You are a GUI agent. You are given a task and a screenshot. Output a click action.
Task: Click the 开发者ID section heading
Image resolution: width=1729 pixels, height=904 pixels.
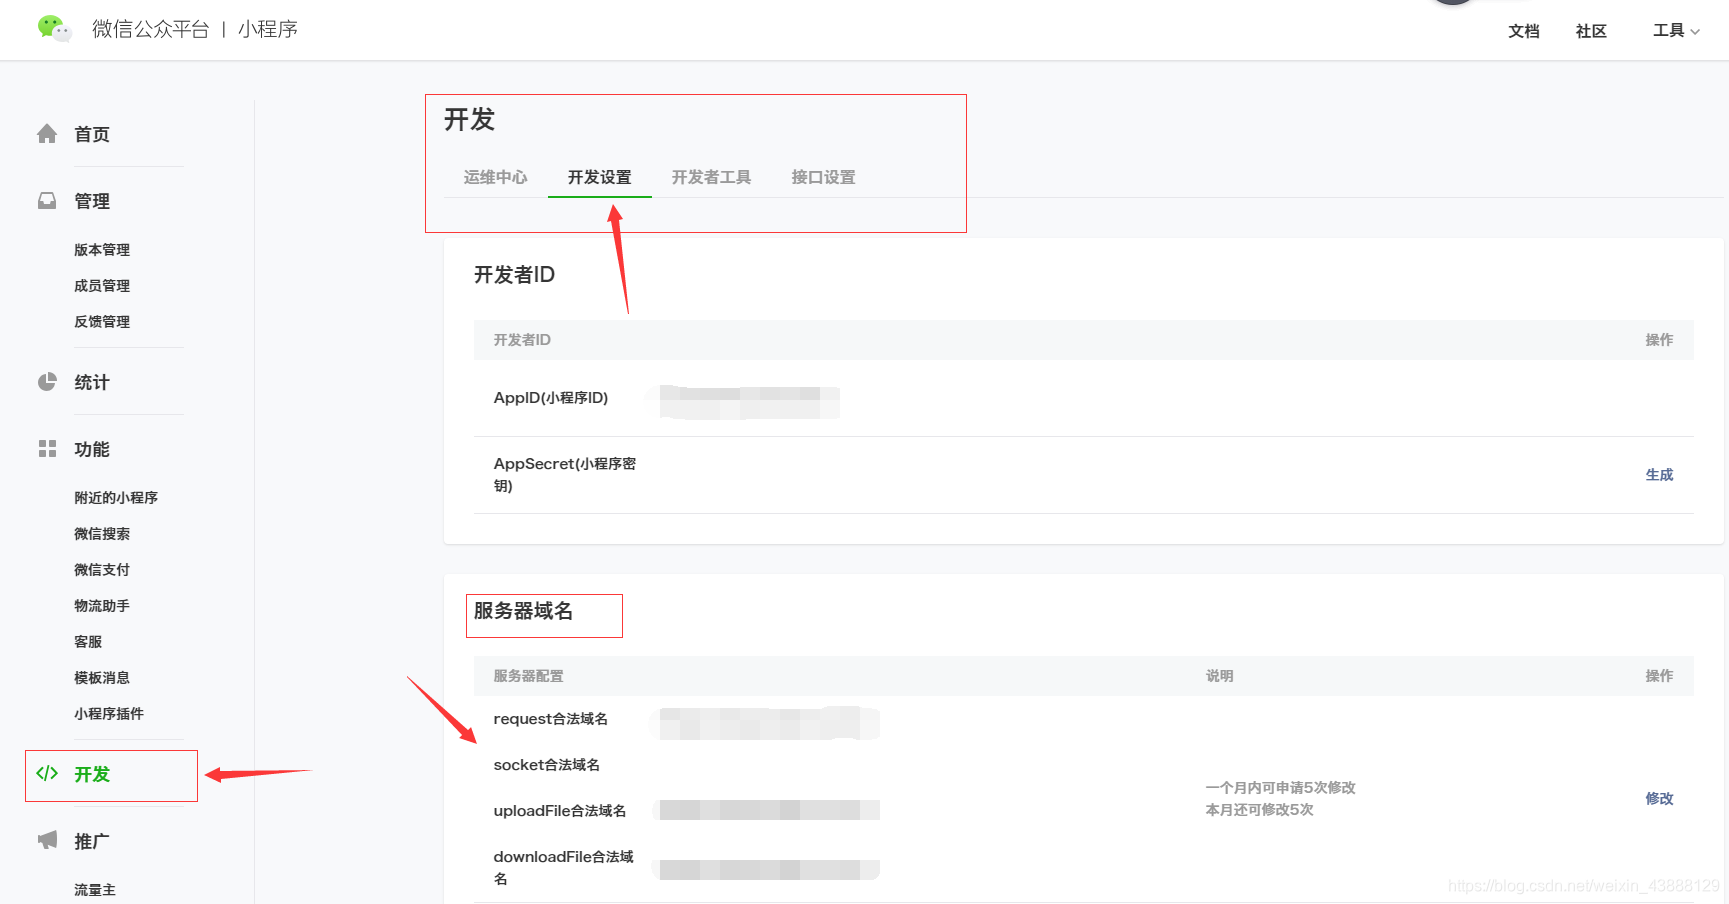(514, 275)
